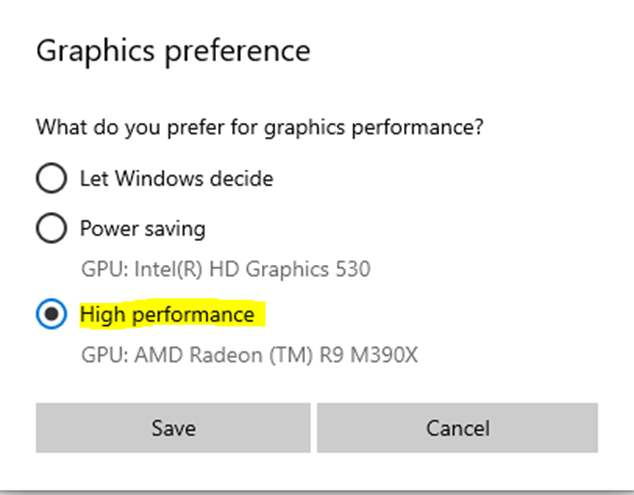Click the filled dot in the selected radio
The image size is (634, 495).
tap(50, 315)
